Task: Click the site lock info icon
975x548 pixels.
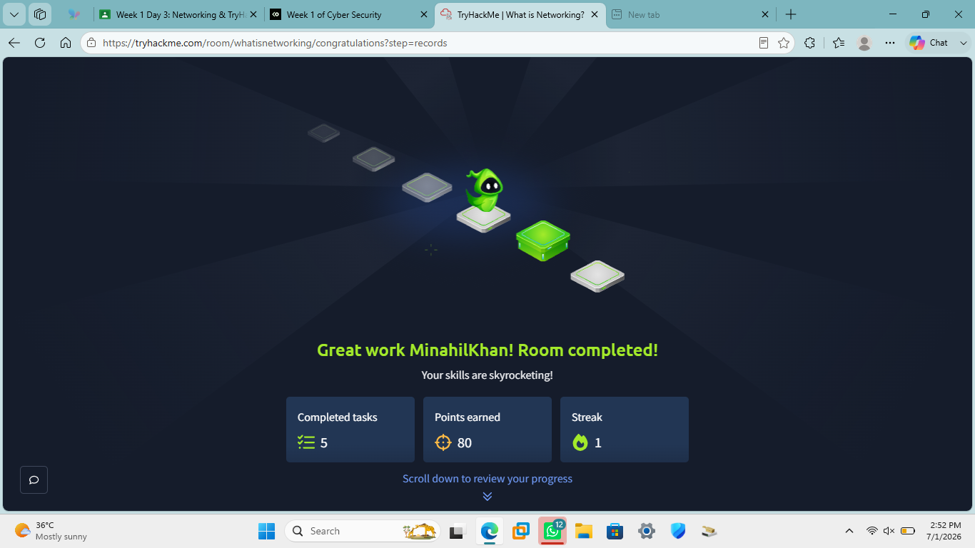Action: [91, 43]
